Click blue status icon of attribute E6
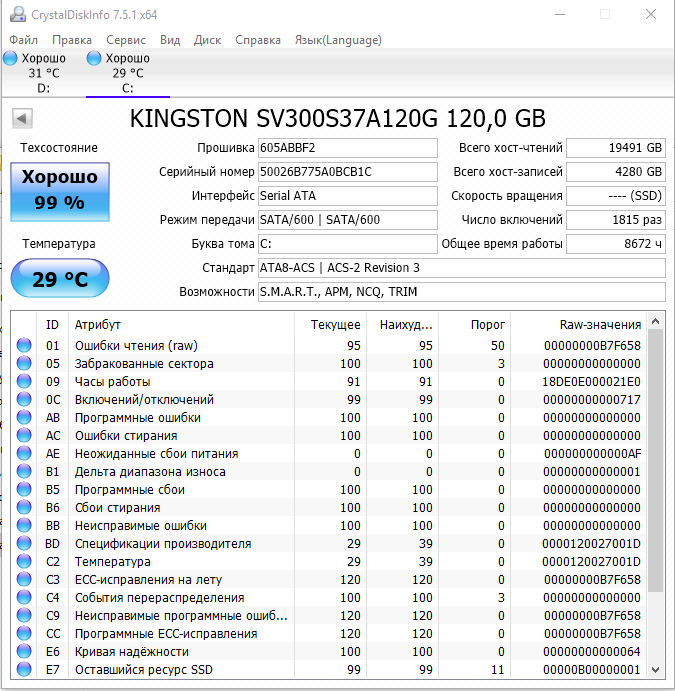 click(24, 651)
